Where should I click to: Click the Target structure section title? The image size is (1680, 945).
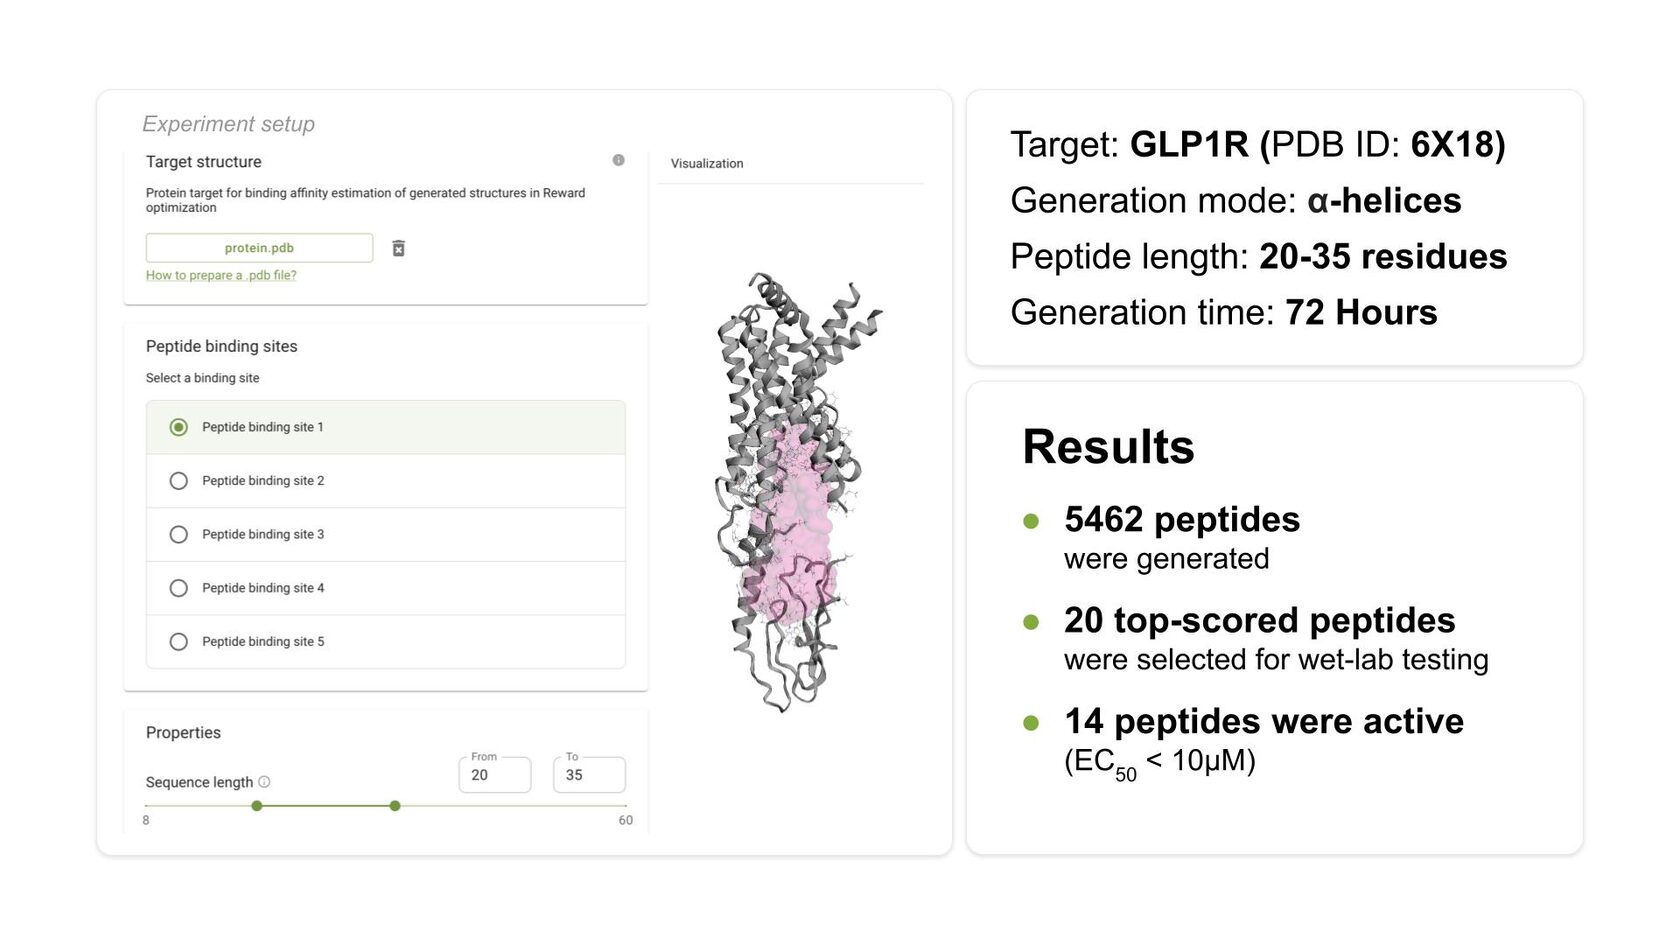point(204,162)
